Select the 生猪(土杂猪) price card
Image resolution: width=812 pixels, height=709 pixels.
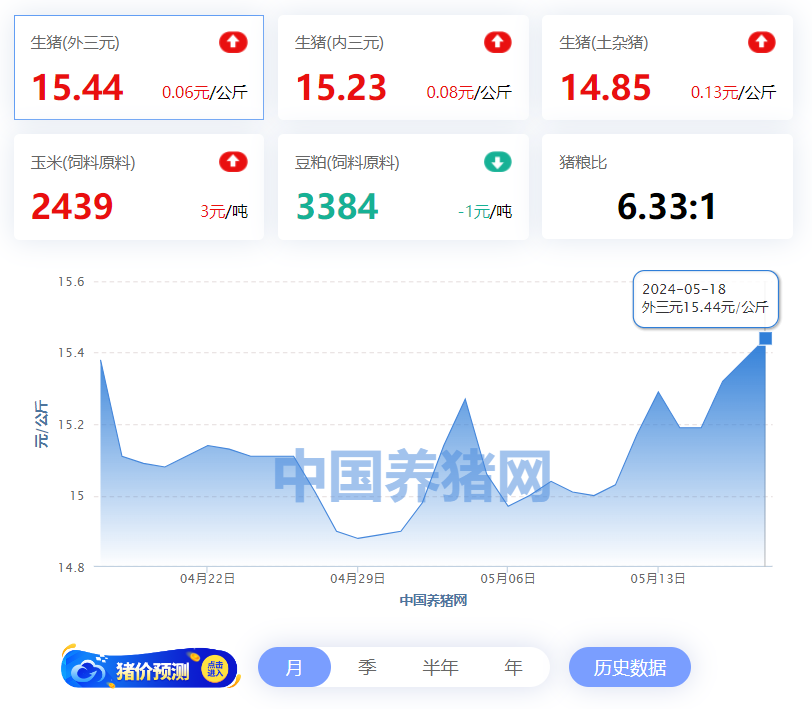[667, 67]
